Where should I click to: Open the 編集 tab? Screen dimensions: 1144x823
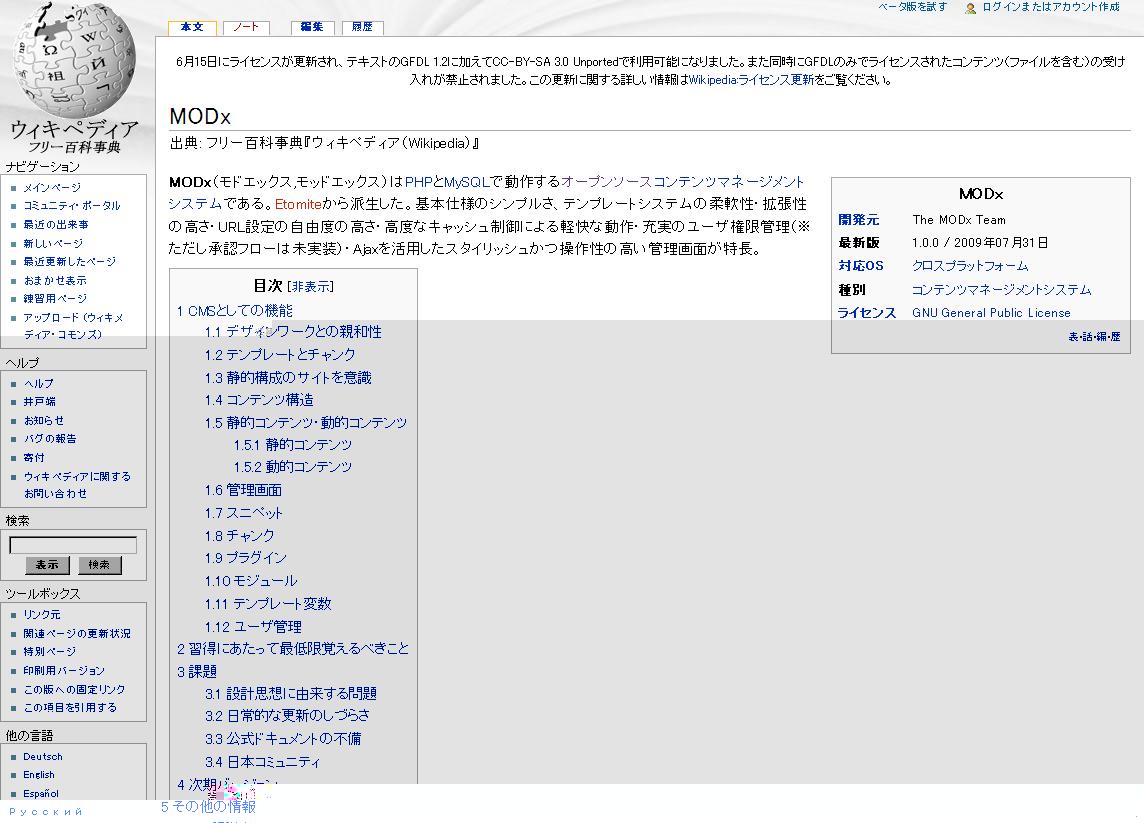(311, 27)
